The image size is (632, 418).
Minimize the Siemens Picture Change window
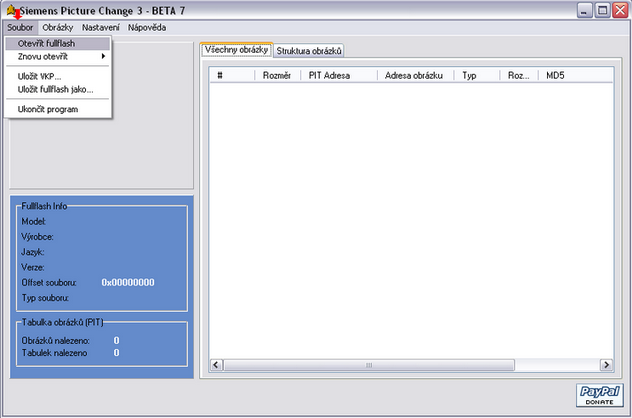584,10
